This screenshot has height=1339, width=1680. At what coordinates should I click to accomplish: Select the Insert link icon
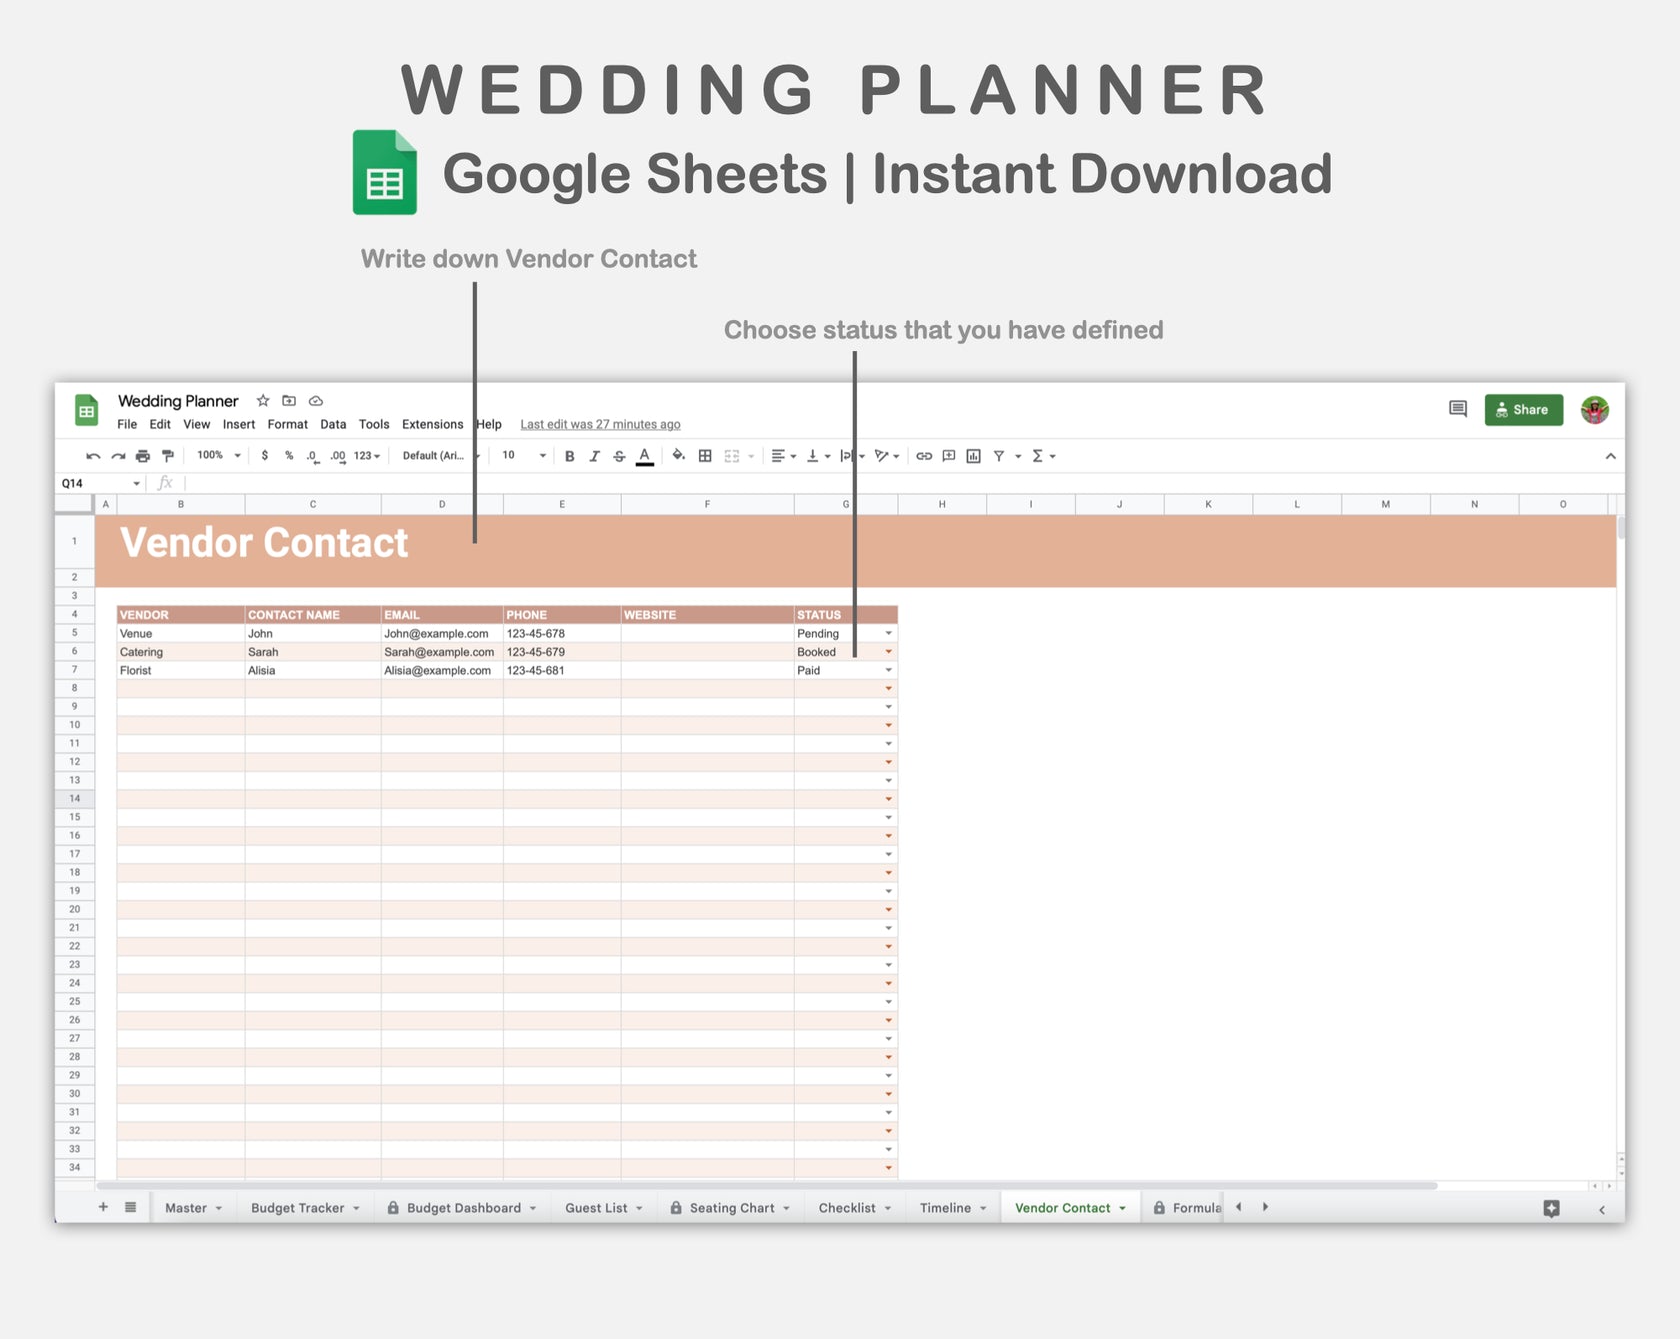point(922,455)
